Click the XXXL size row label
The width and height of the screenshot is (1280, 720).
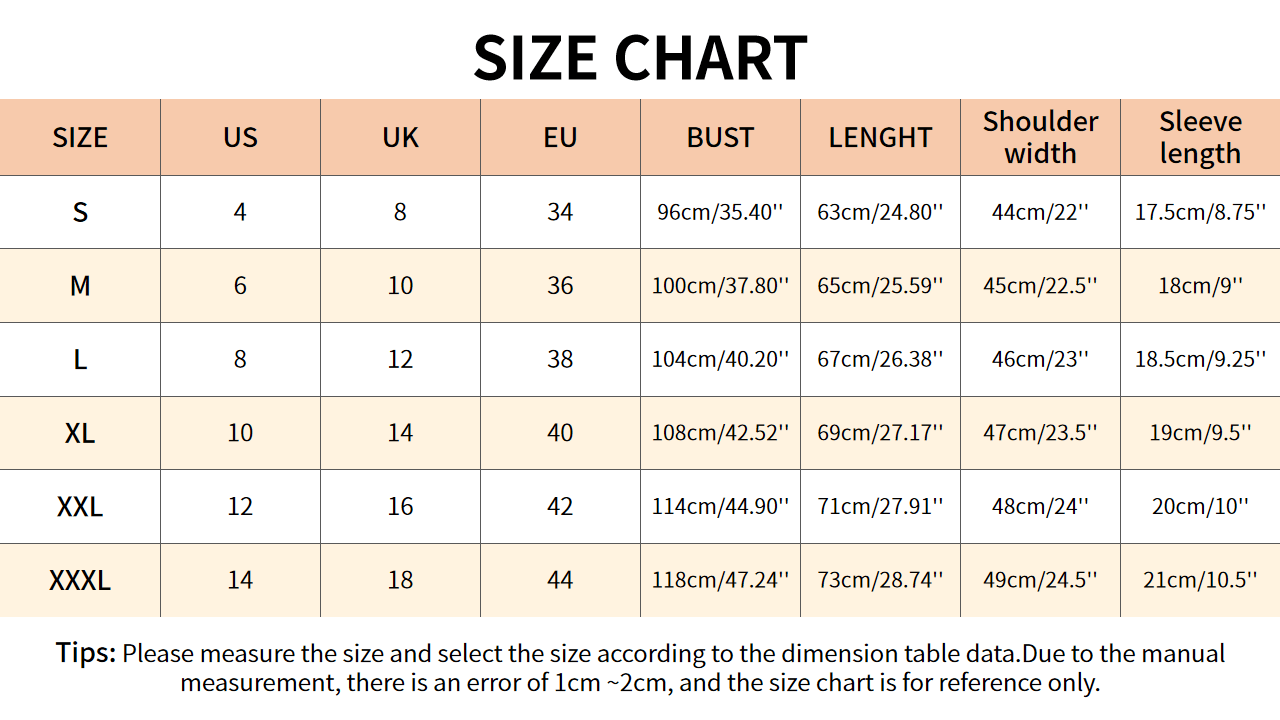pos(80,580)
